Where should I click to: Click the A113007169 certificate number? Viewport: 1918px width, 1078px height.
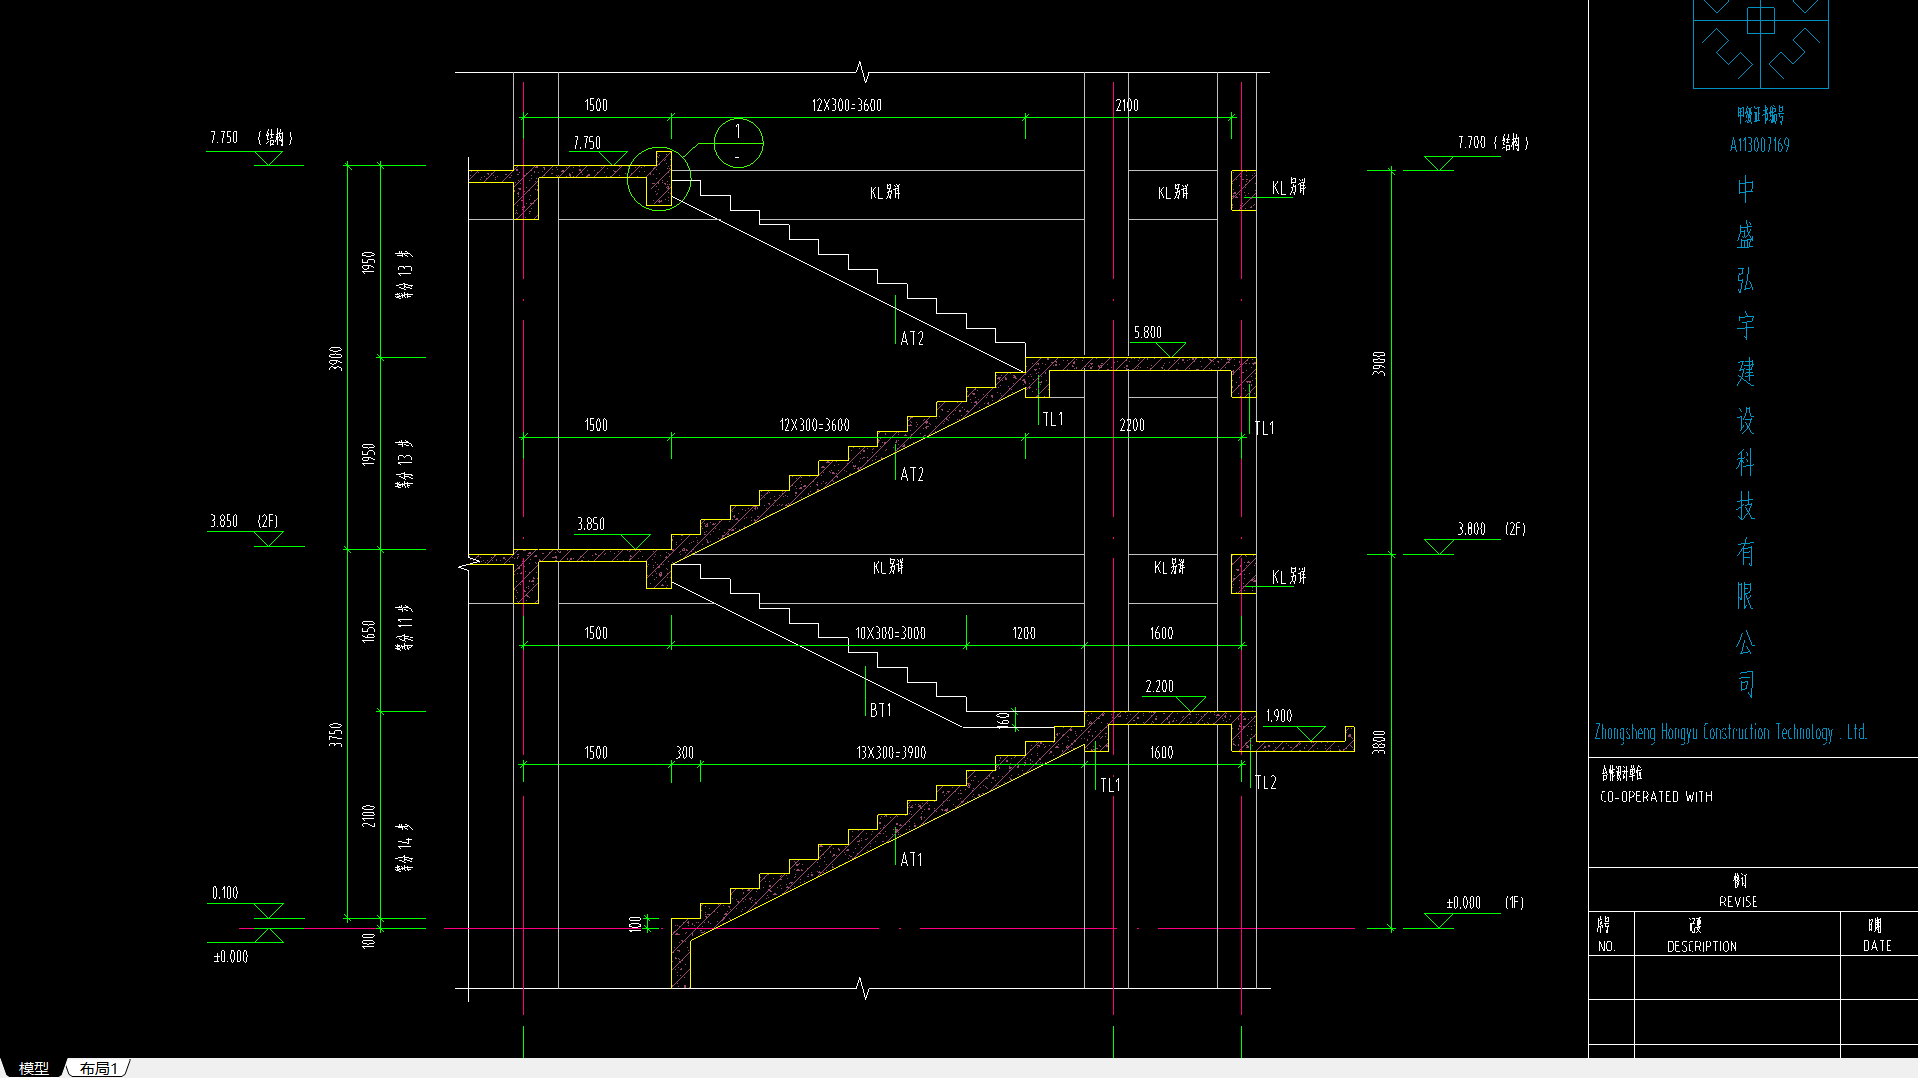click(1760, 145)
